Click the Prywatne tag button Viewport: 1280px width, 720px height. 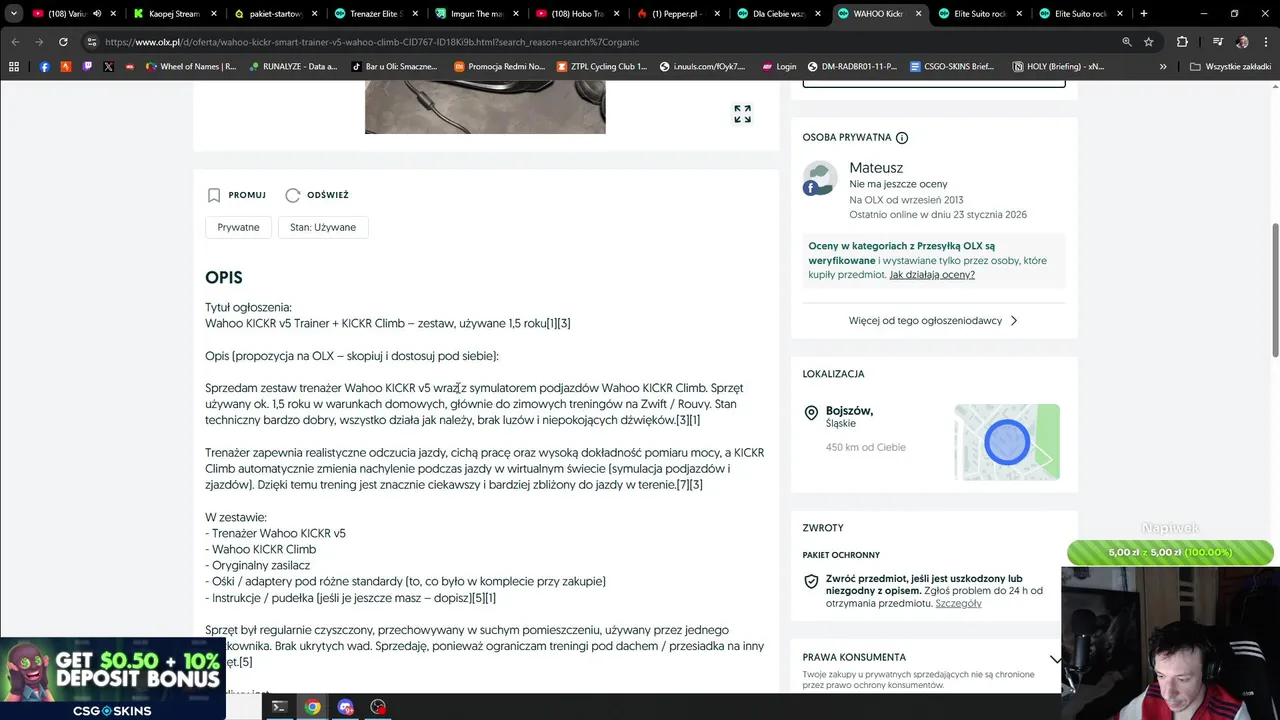[238, 227]
